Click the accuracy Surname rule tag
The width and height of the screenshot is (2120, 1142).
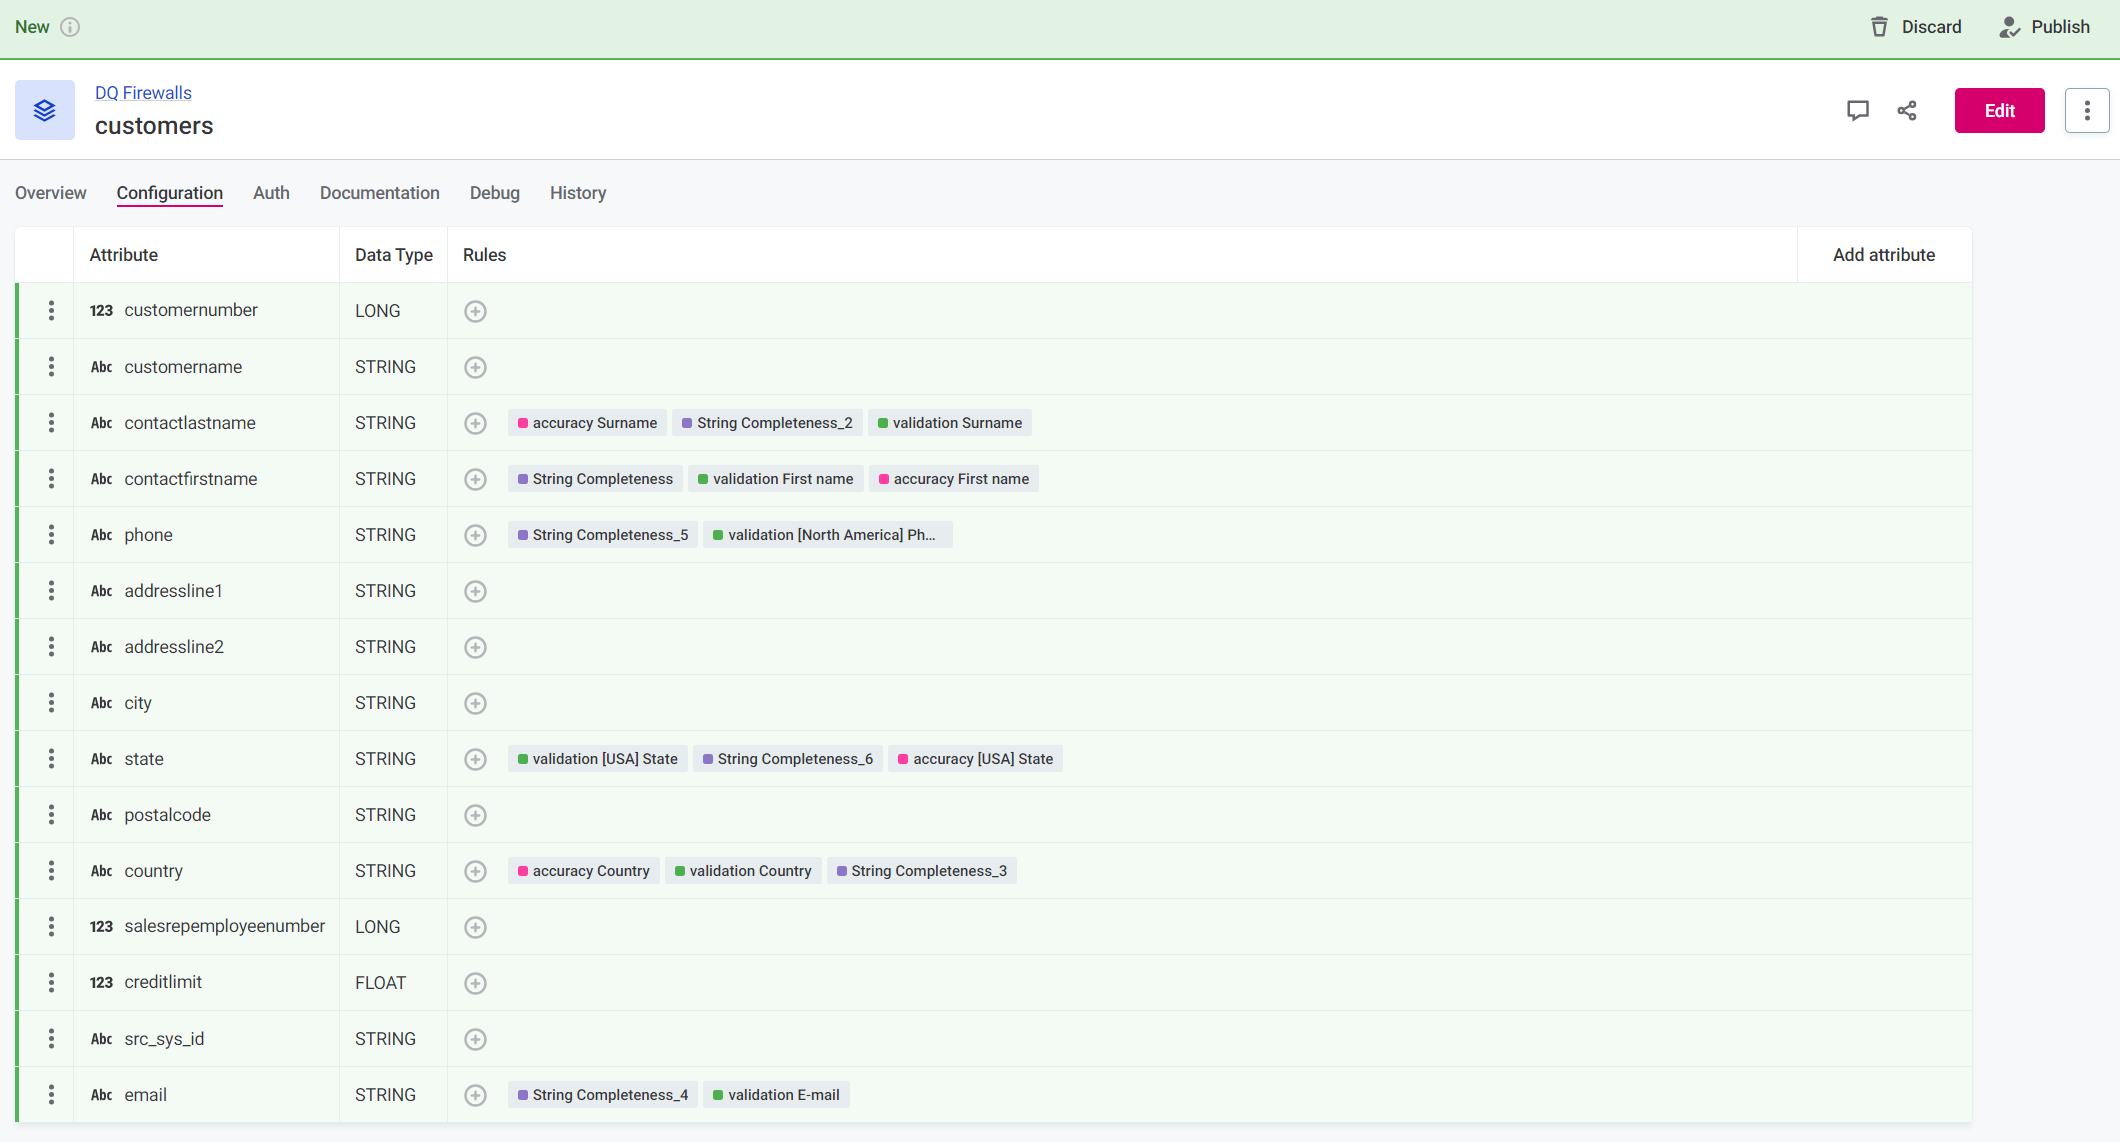[585, 422]
